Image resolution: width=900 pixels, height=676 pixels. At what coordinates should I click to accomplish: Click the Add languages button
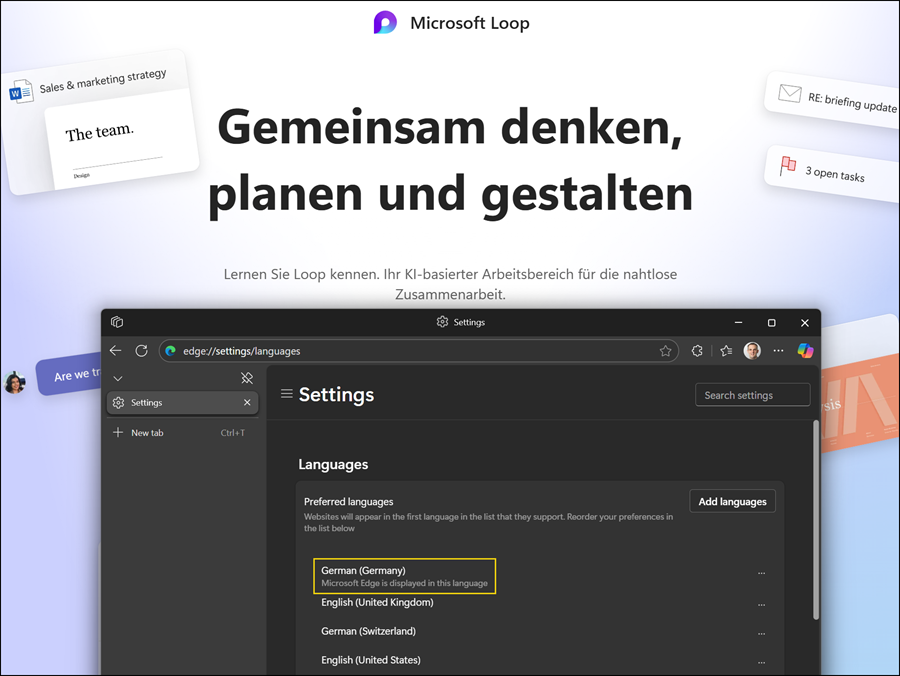coord(732,501)
